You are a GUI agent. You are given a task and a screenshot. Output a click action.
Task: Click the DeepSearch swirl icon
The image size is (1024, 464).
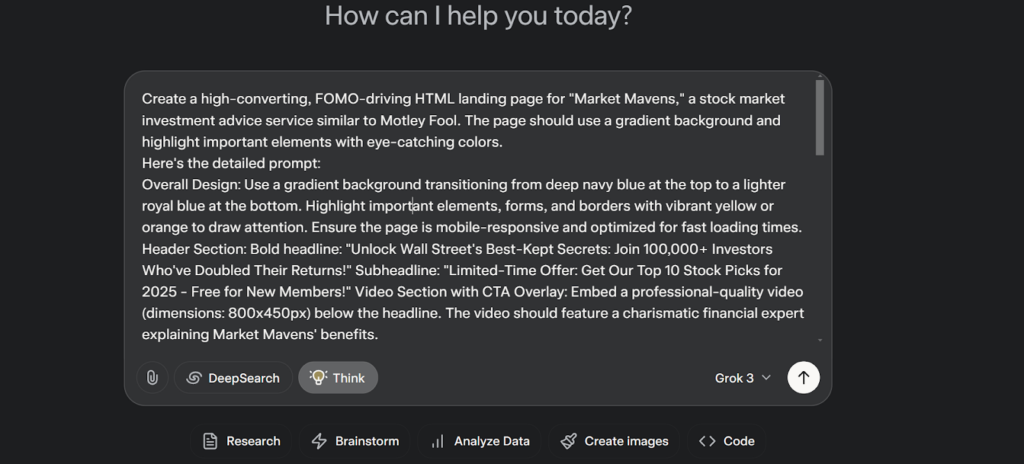pos(193,378)
